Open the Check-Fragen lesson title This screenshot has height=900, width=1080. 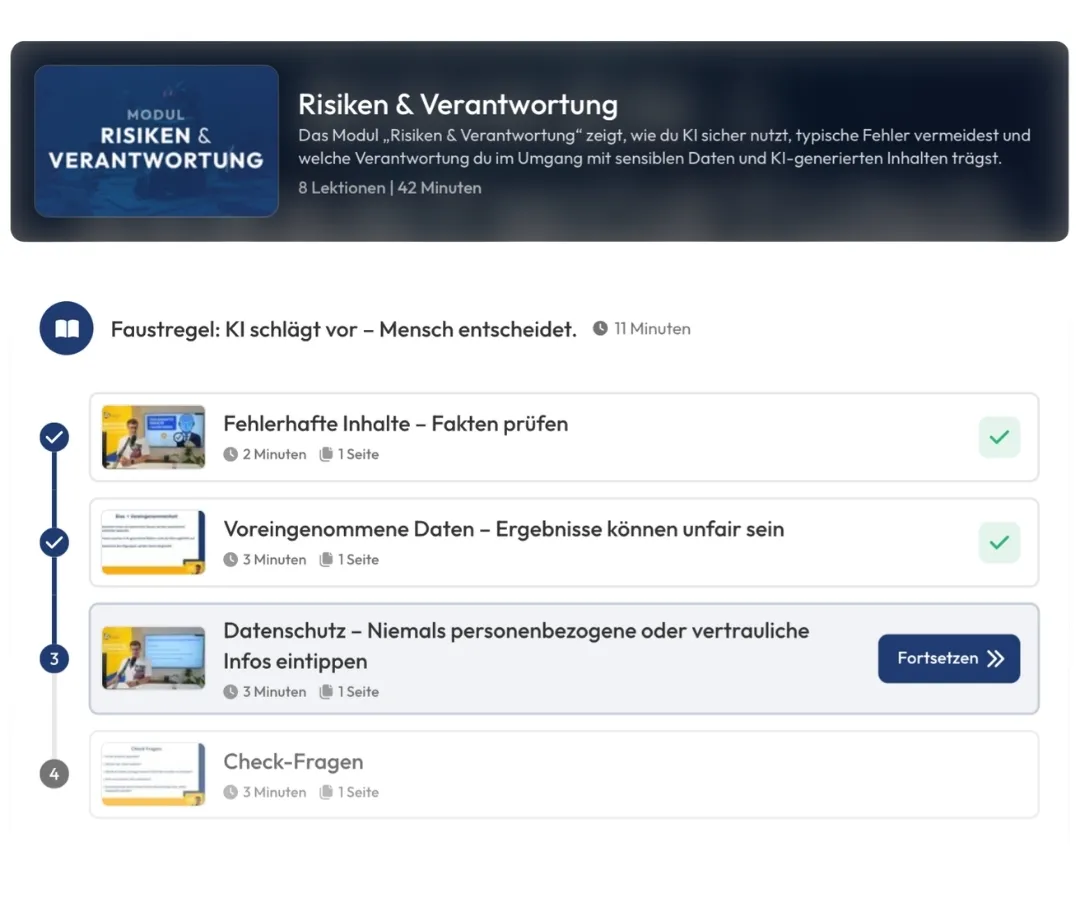pos(293,761)
